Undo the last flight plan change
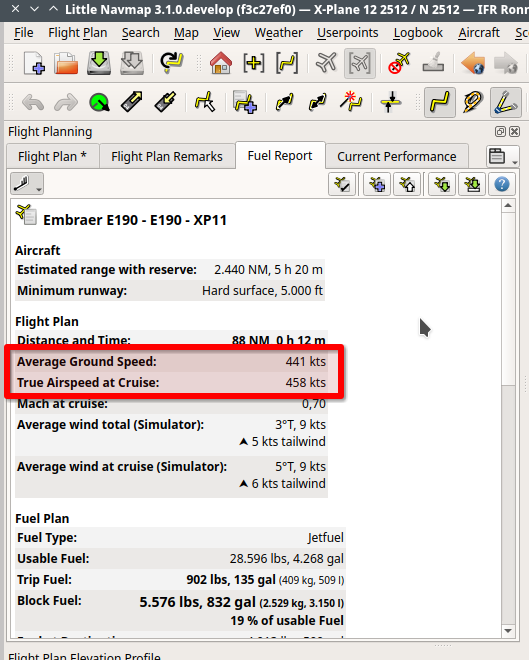The image size is (529, 660). pos(33,102)
